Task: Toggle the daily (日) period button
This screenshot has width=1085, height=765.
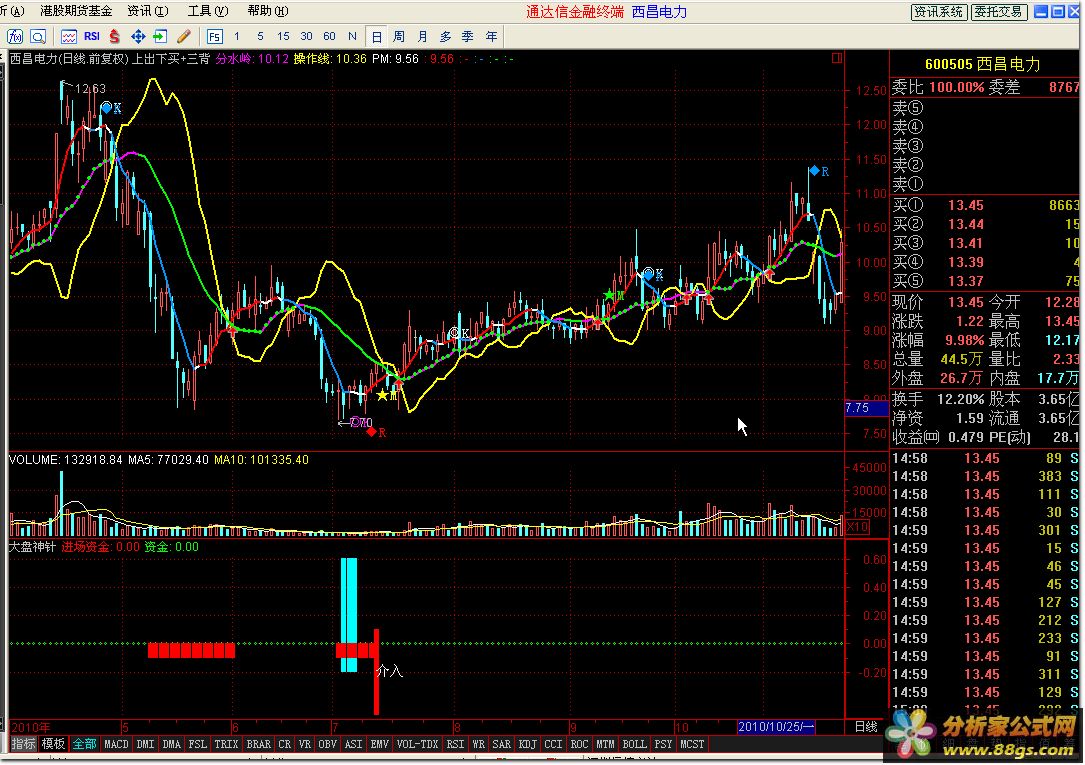Action: [376, 37]
